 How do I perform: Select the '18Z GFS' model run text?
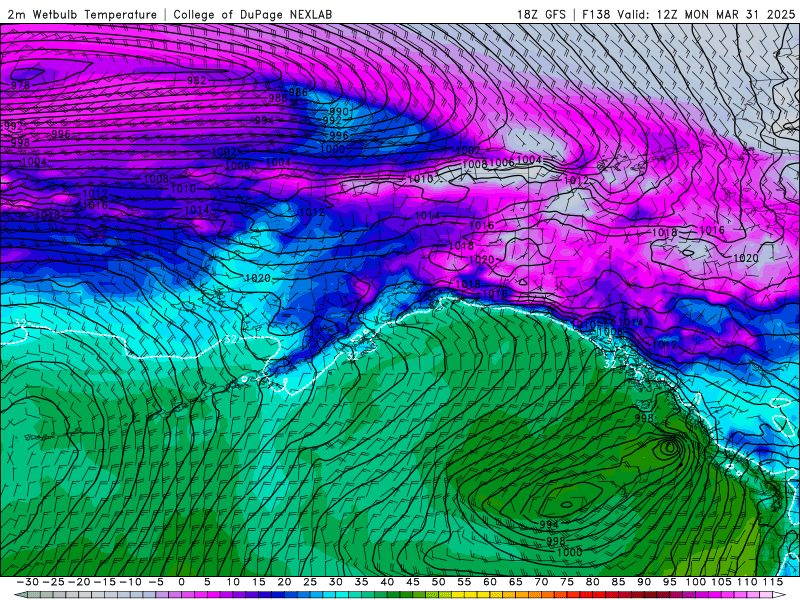point(541,15)
